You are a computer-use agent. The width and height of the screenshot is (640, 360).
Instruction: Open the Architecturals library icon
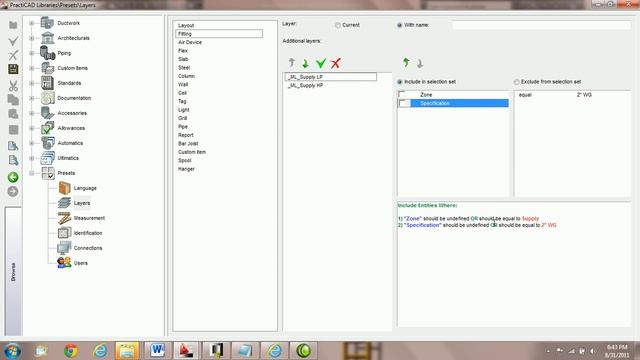tap(47, 38)
